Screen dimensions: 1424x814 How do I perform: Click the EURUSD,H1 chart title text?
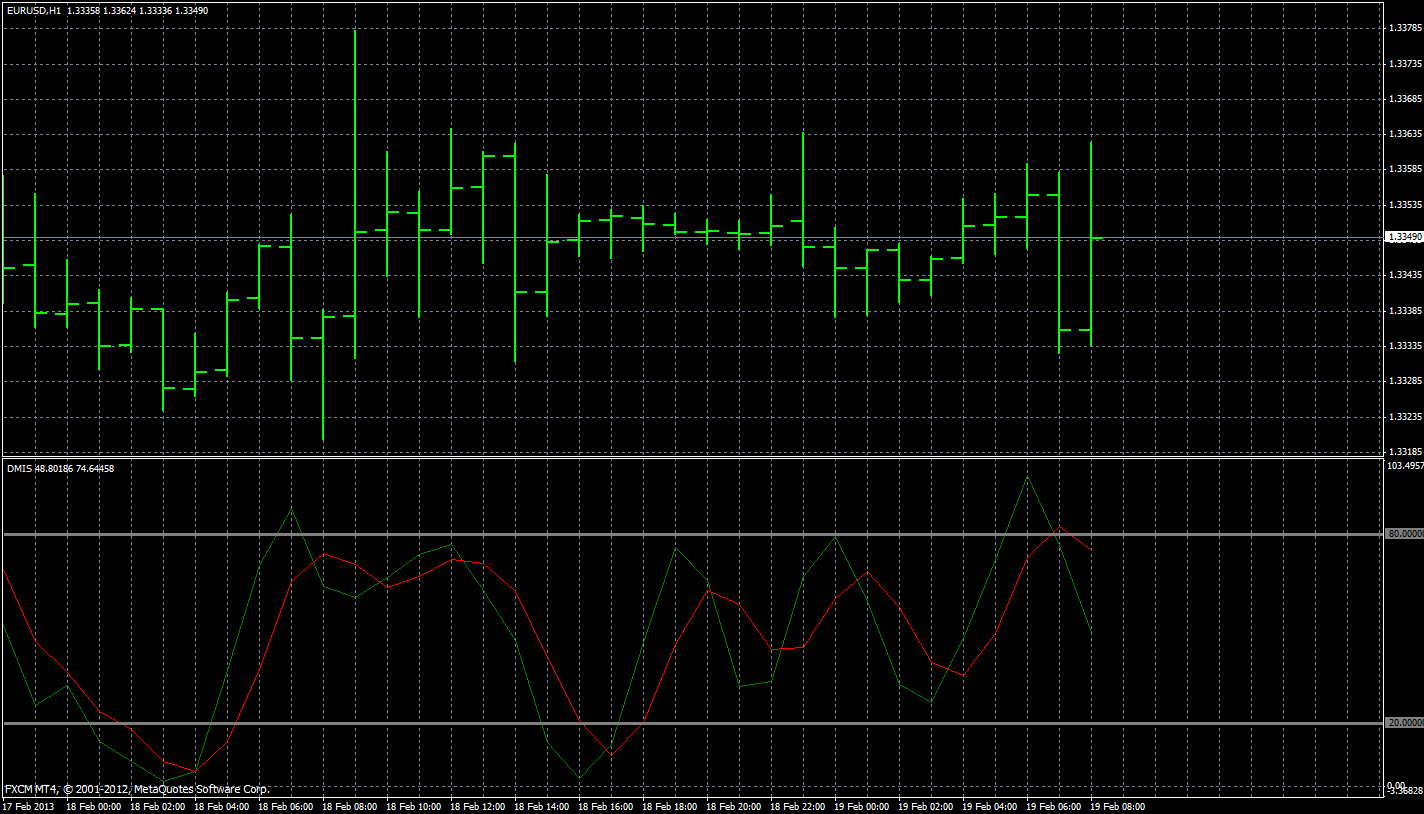33,10
